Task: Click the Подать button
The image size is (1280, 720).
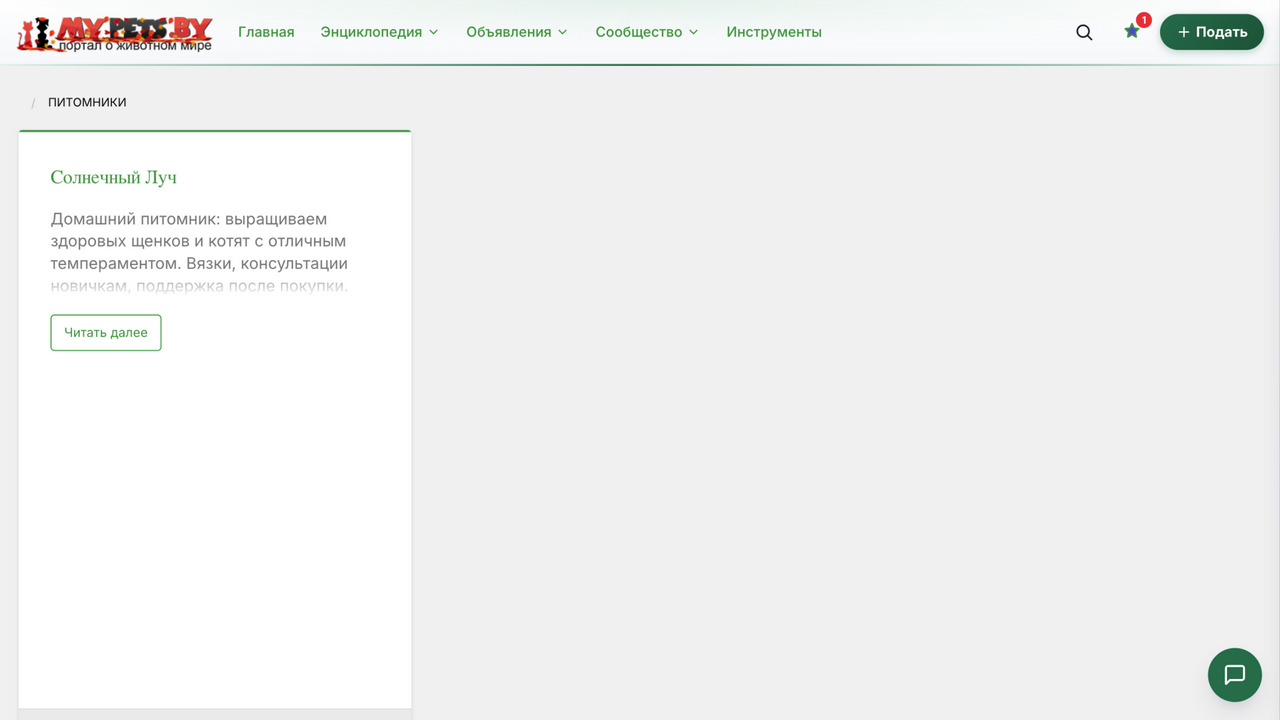Action: (x=1212, y=32)
